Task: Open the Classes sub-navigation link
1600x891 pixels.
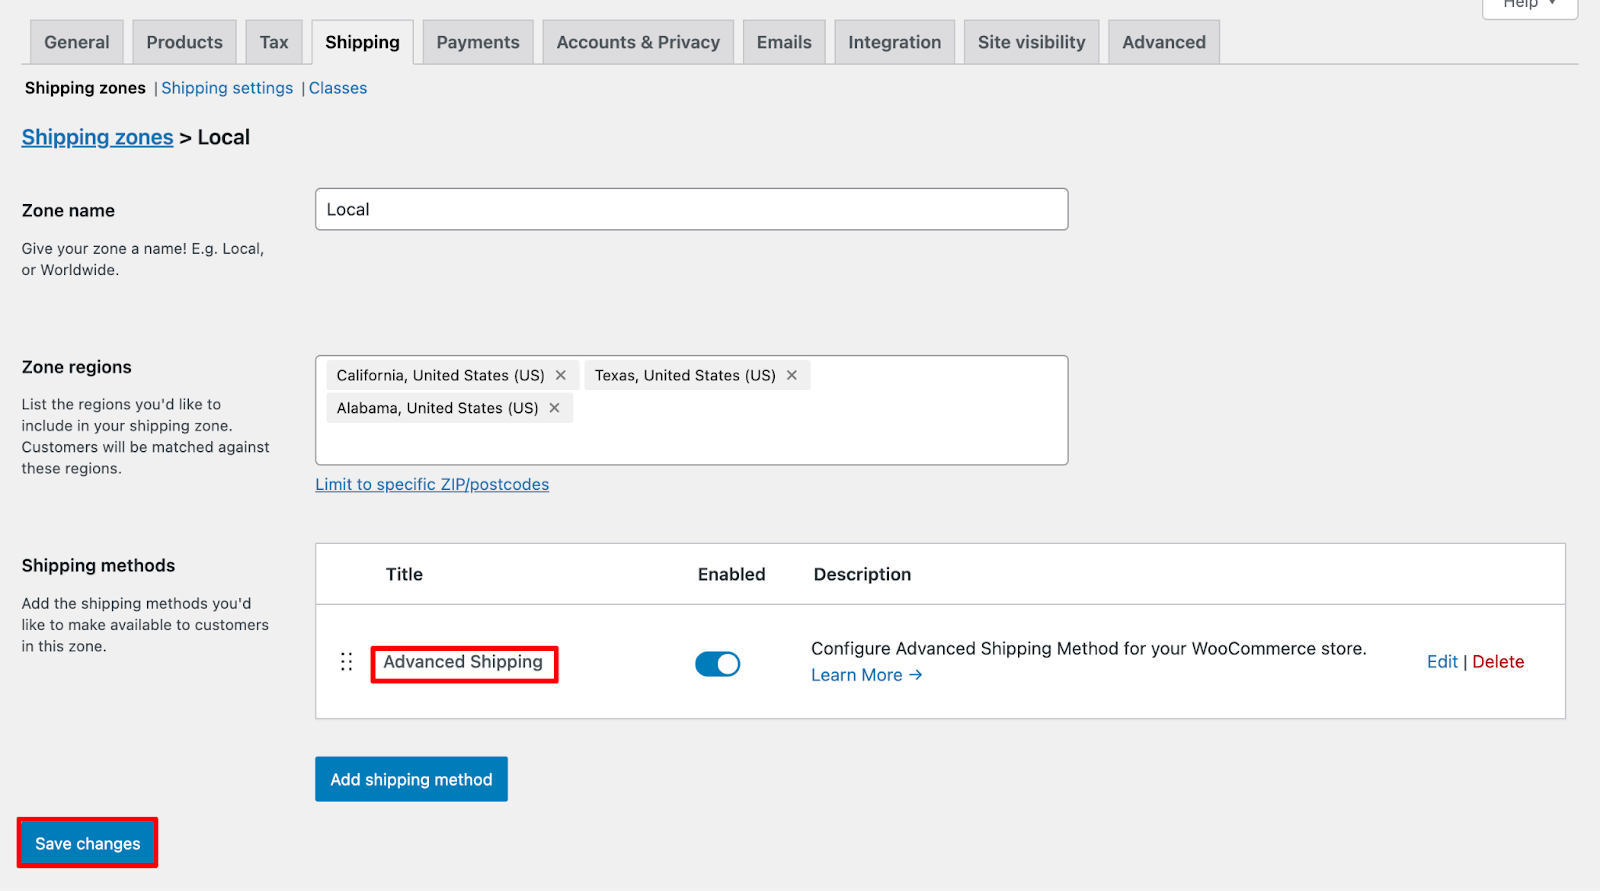Action: (x=338, y=88)
